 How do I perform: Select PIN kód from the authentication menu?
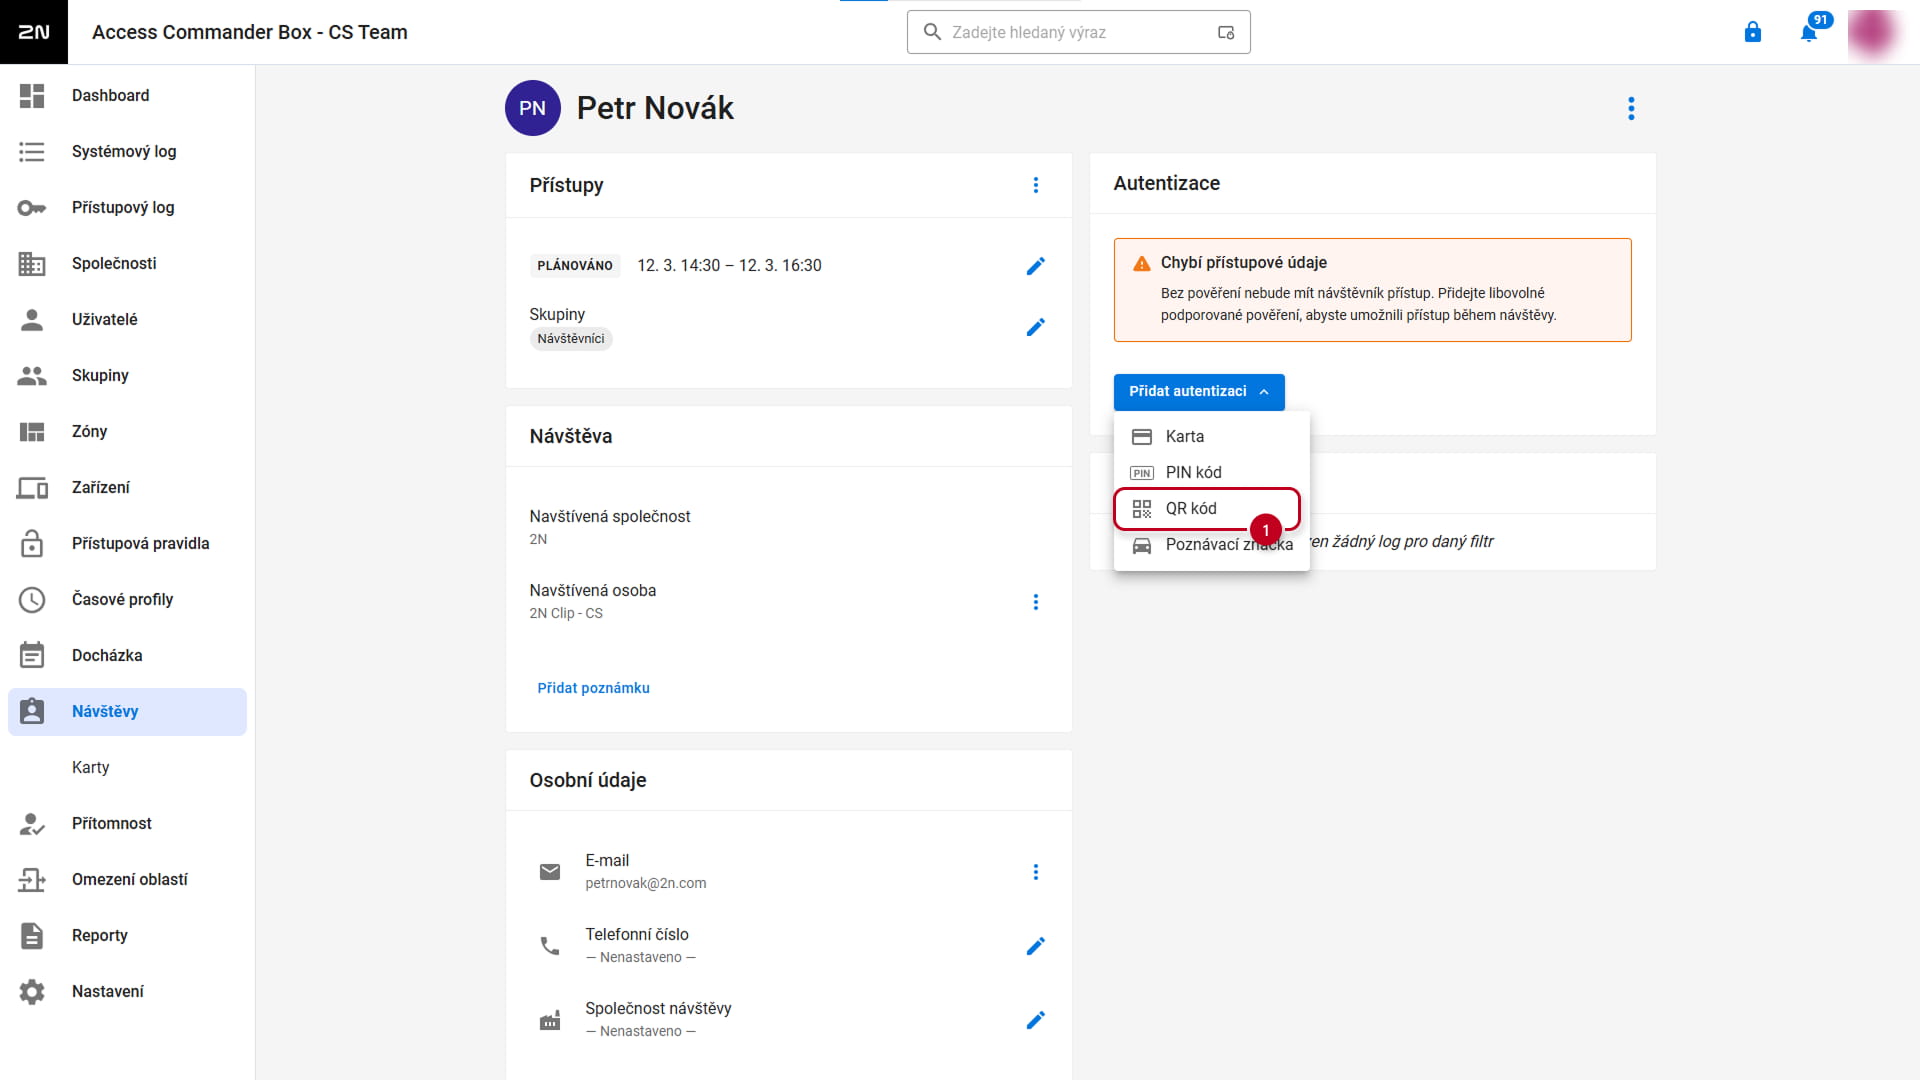(1212, 473)
